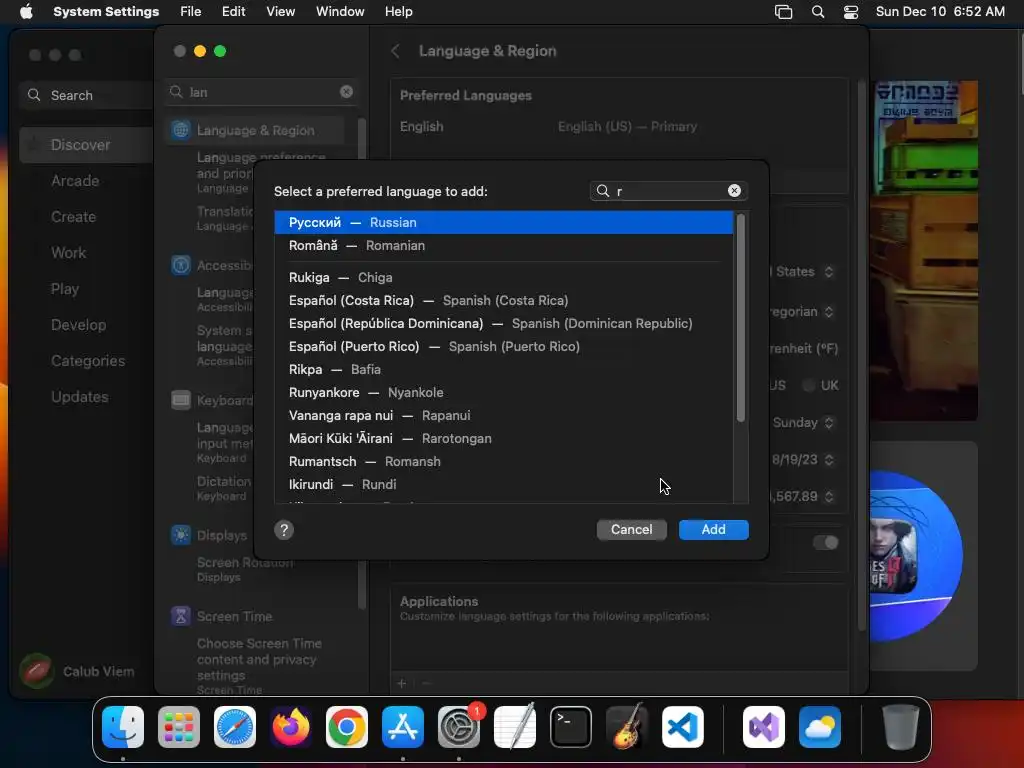Launch Safari from the dock
This screenshot has width=1024, height=768.
[235, 727]
